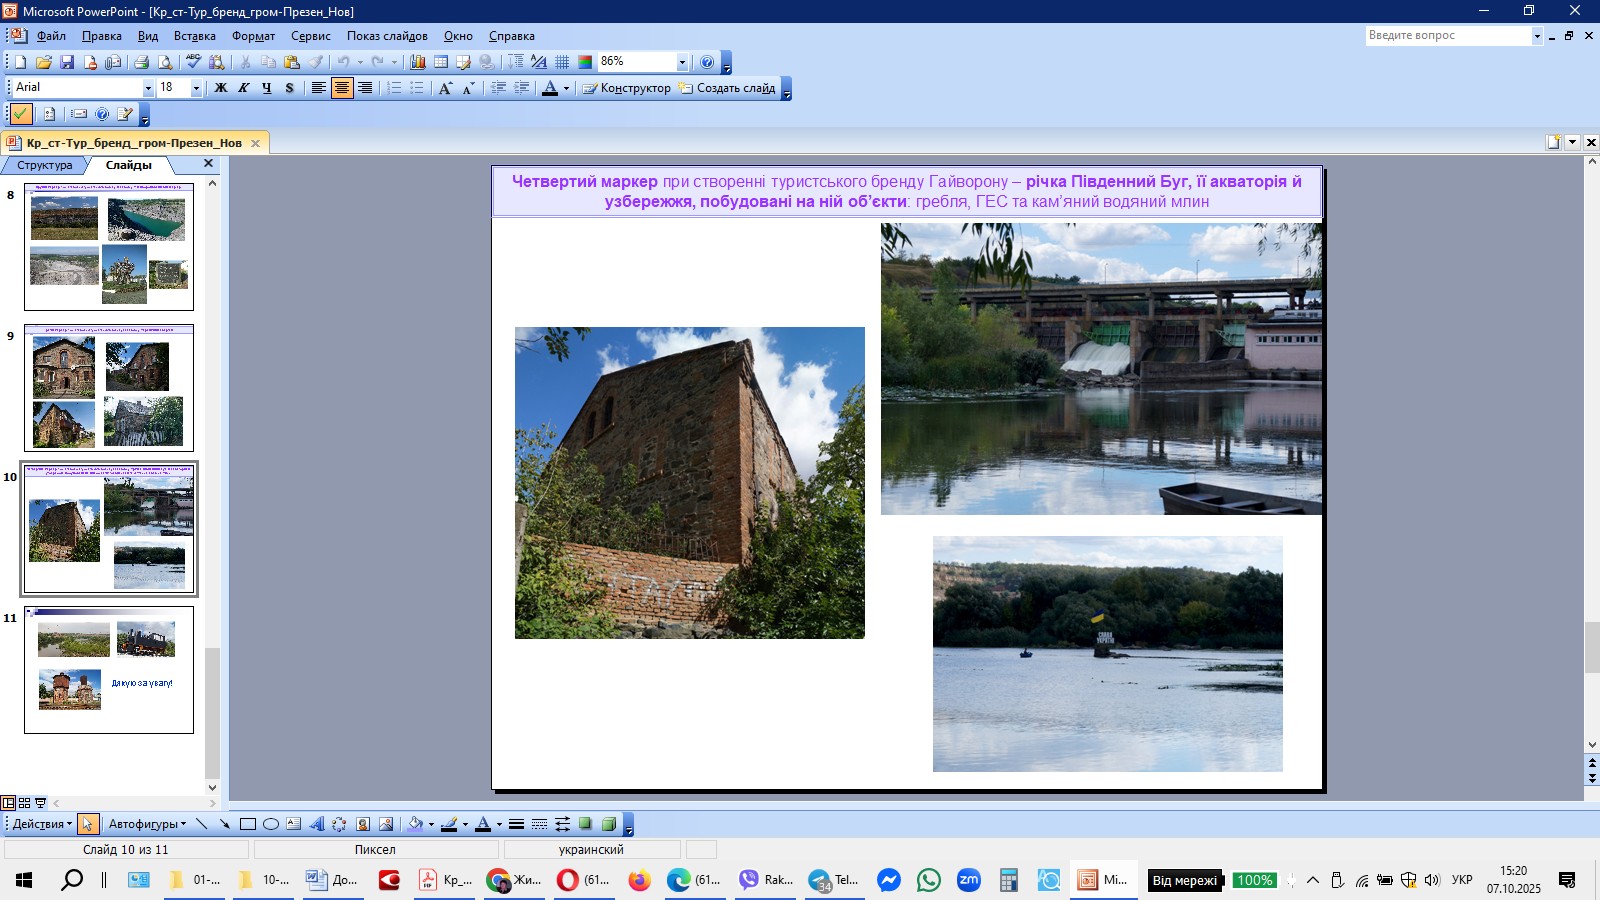Click the Arrow line drawing tool

coord(224,824)
